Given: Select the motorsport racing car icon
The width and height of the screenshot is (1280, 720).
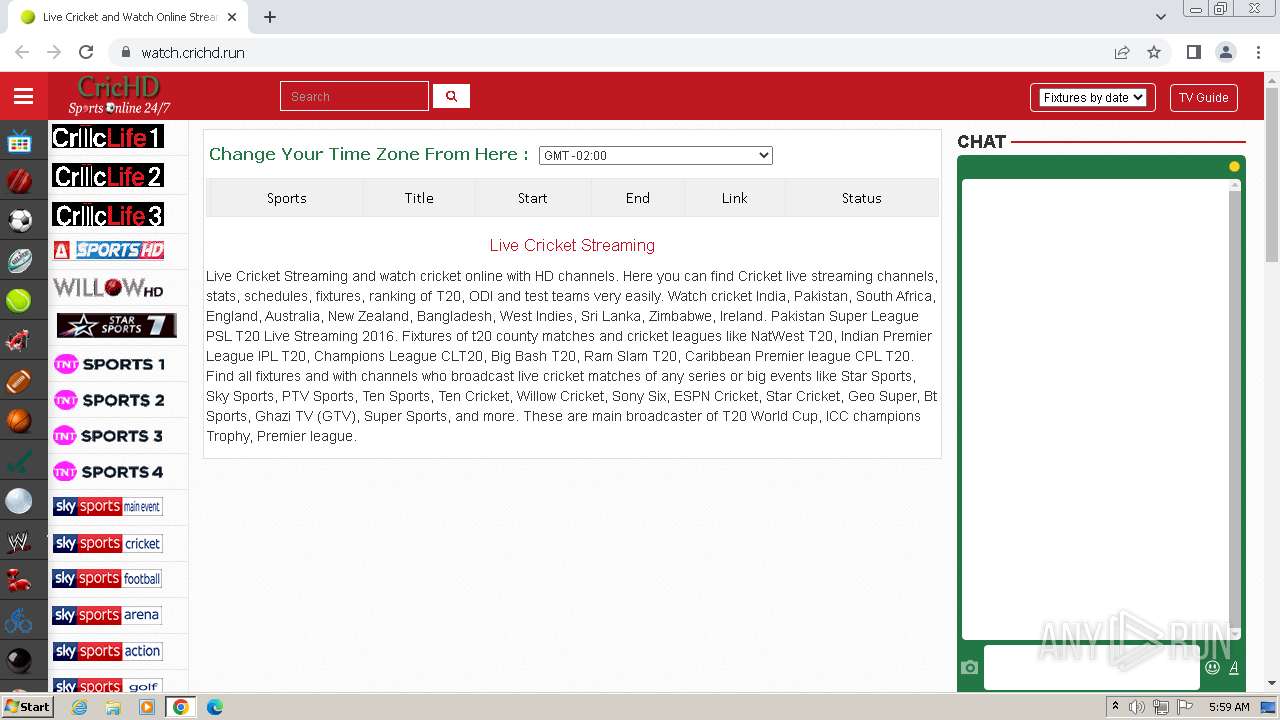Looking at the screenshot, I should [x=19, y=341].
